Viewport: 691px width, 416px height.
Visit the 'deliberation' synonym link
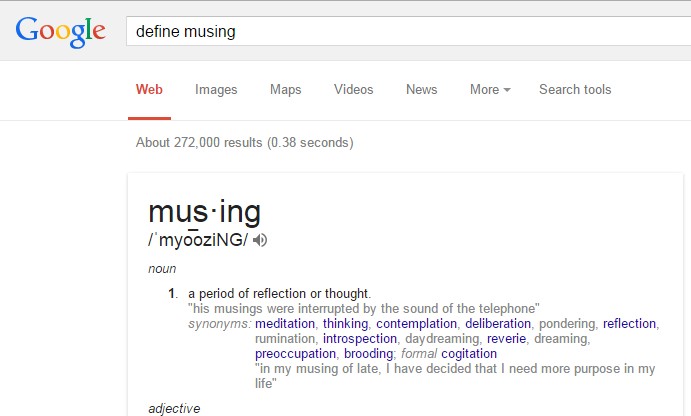(499, 324)
